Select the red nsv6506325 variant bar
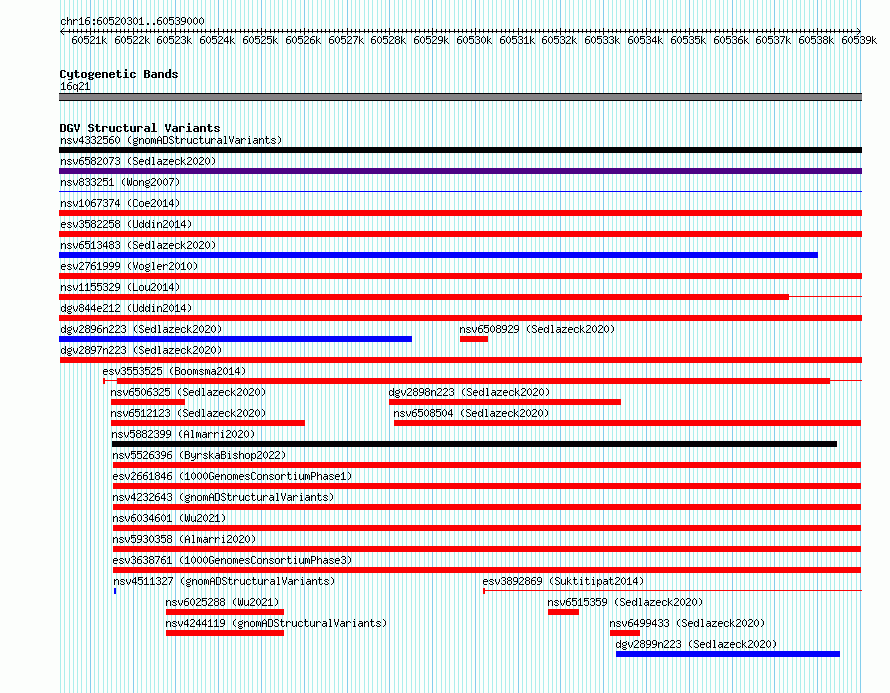This screenshot has height=693, width=890. coord(148,402)
